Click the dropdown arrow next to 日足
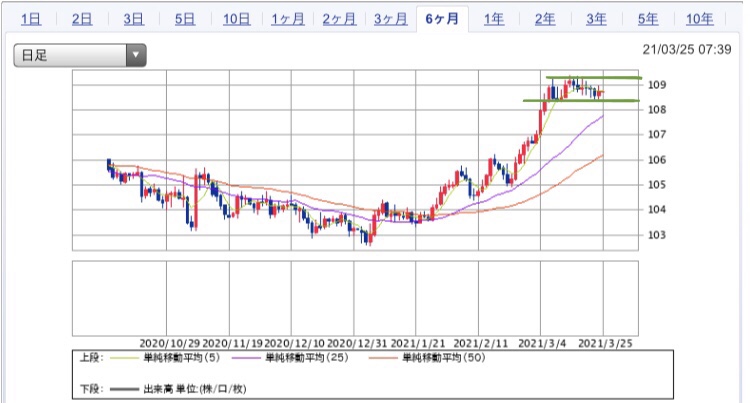The image size is (750, 403). [136, 55]
